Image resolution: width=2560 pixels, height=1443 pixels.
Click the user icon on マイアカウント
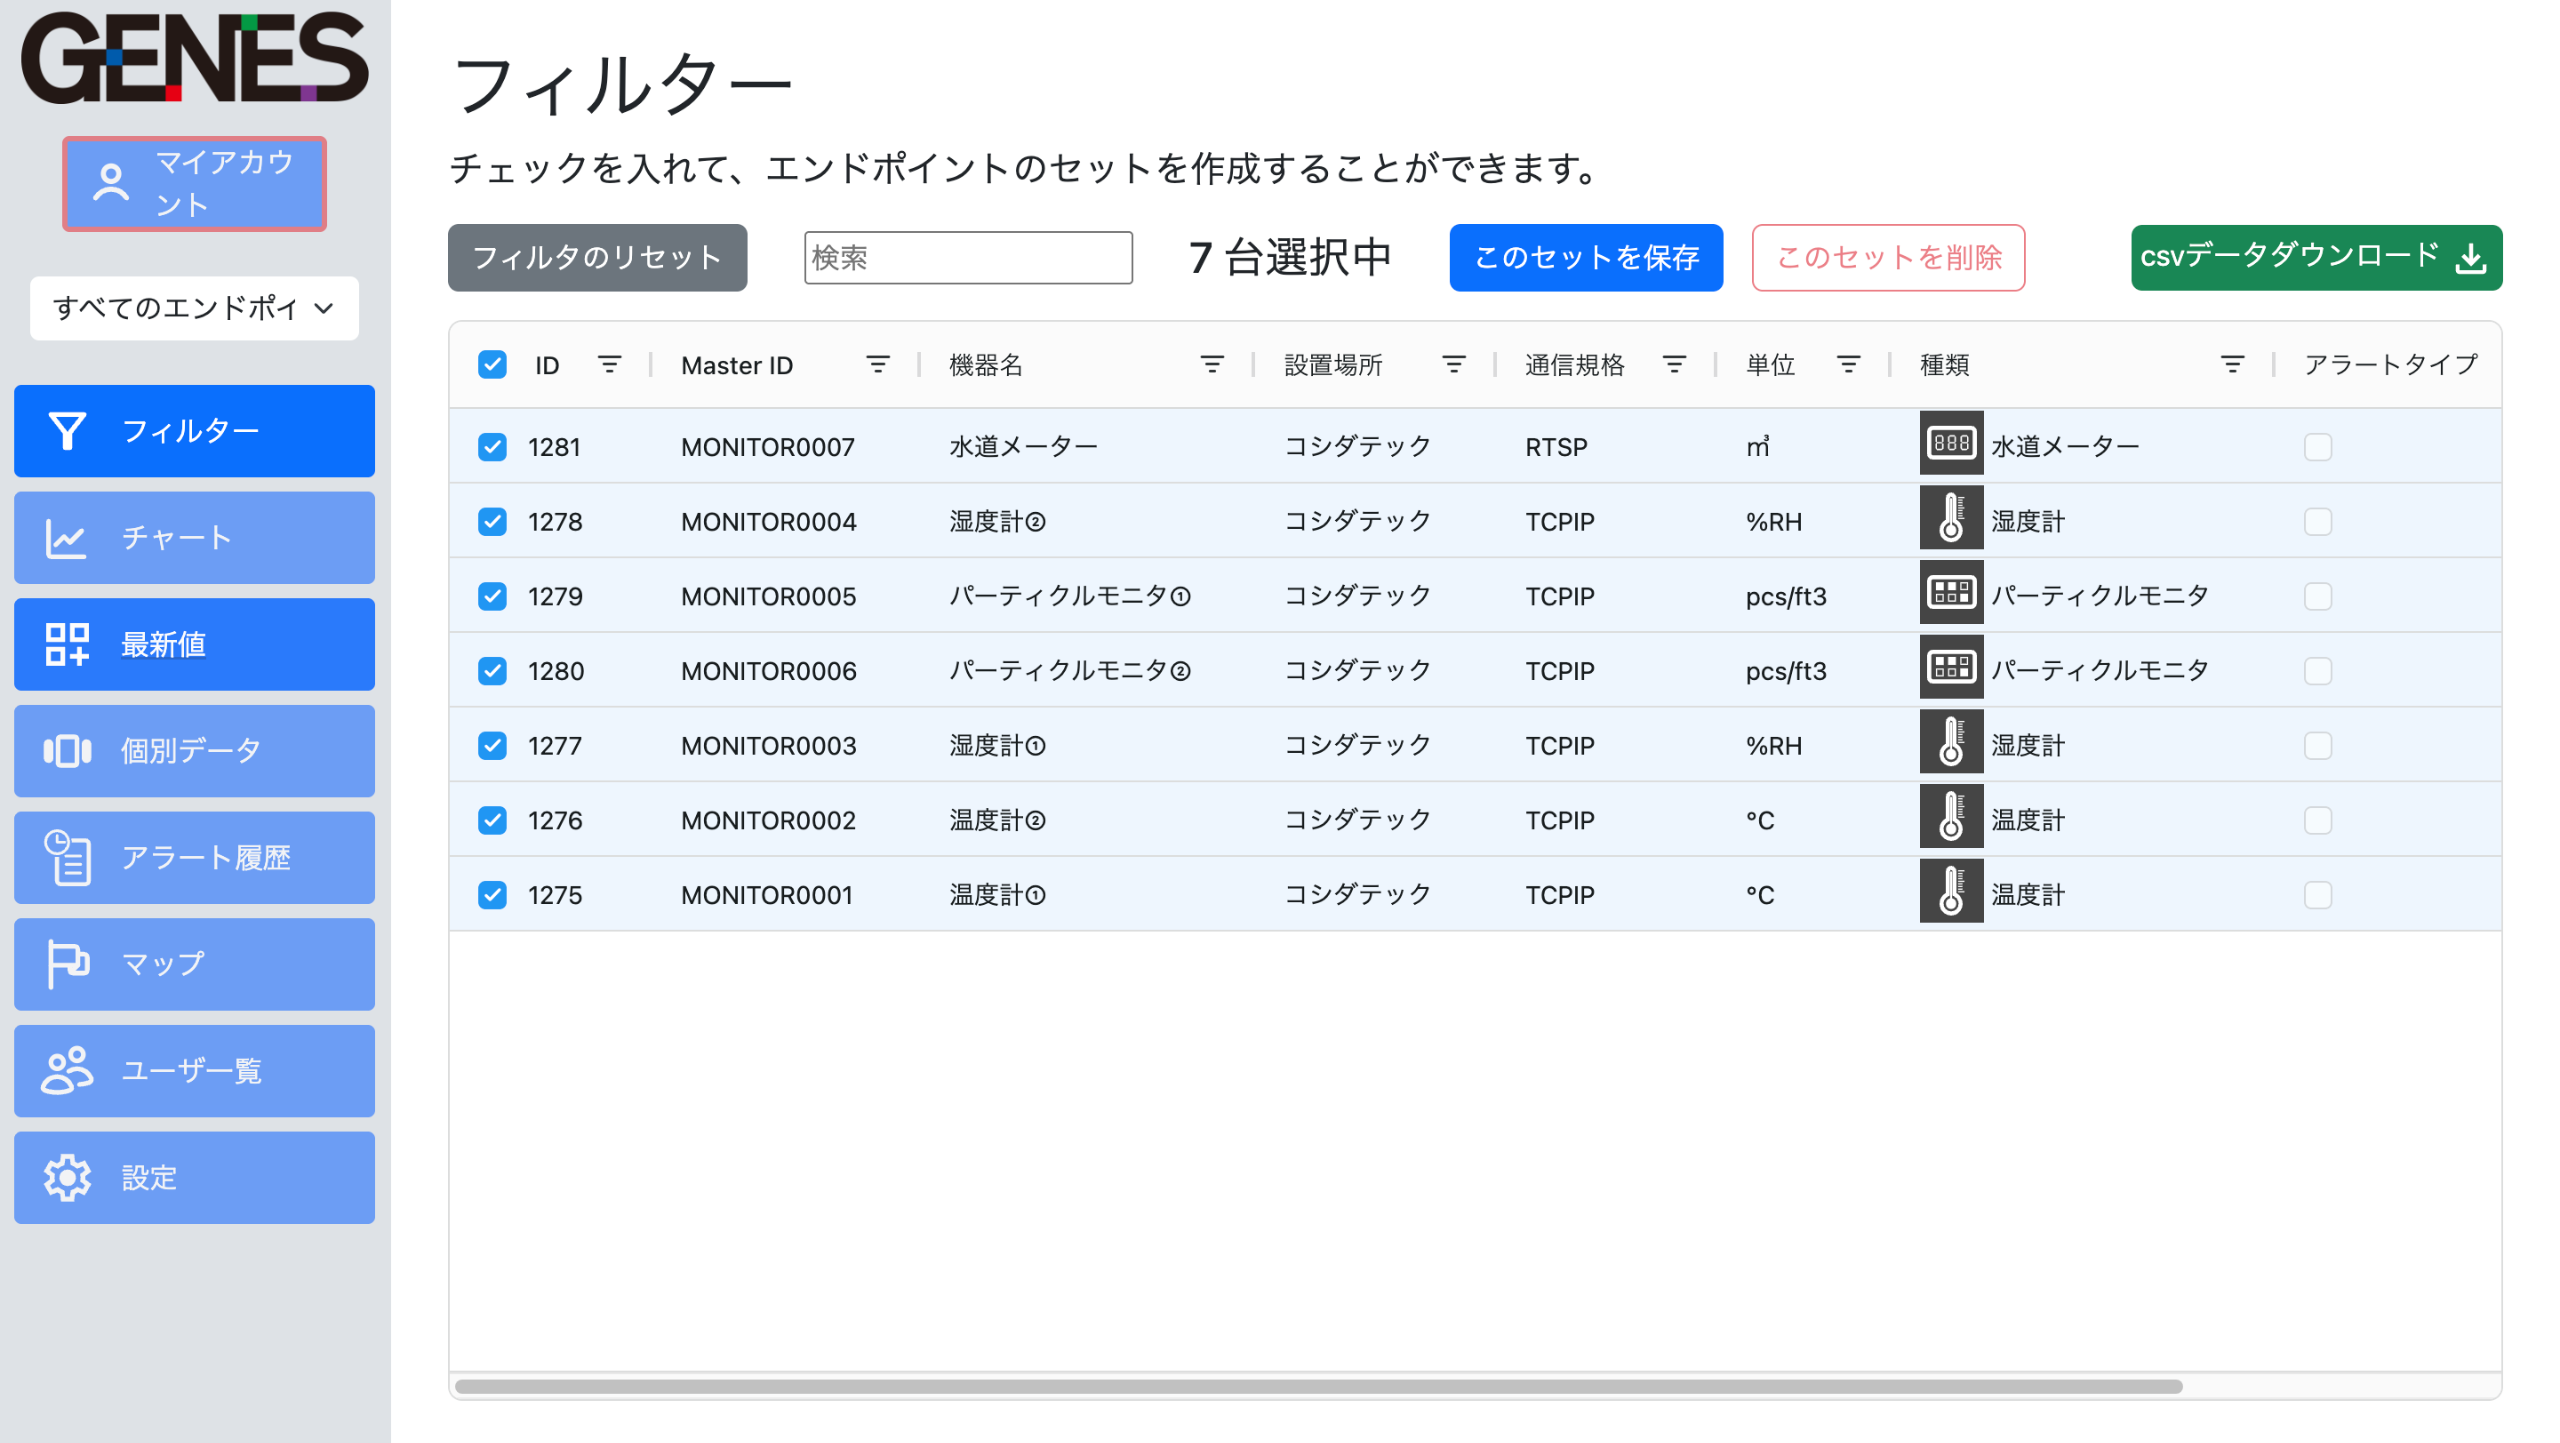click(x=110, y=183)
